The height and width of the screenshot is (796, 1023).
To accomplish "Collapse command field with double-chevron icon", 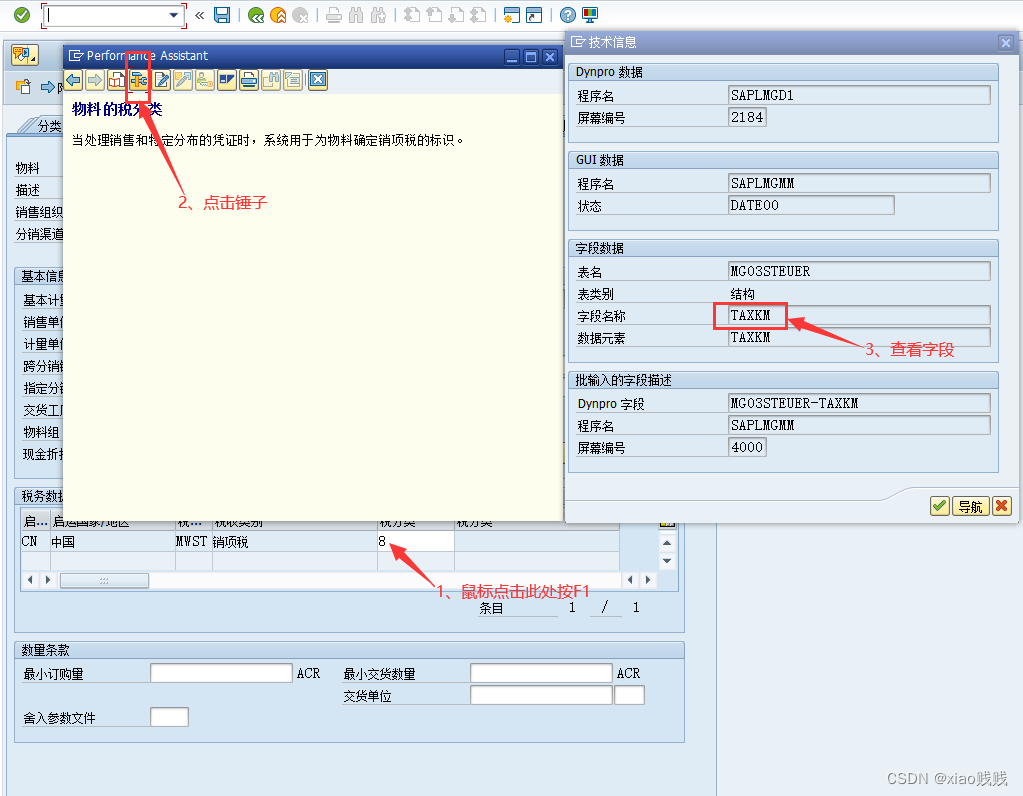I will pos(200,15).
